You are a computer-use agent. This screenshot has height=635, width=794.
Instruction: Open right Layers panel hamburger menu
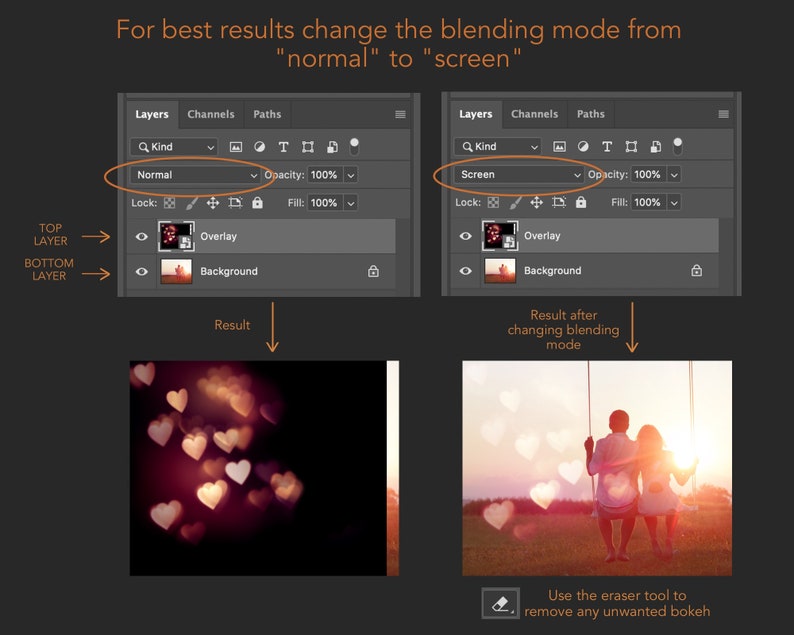pyautogui.click(x=724, y=114)
